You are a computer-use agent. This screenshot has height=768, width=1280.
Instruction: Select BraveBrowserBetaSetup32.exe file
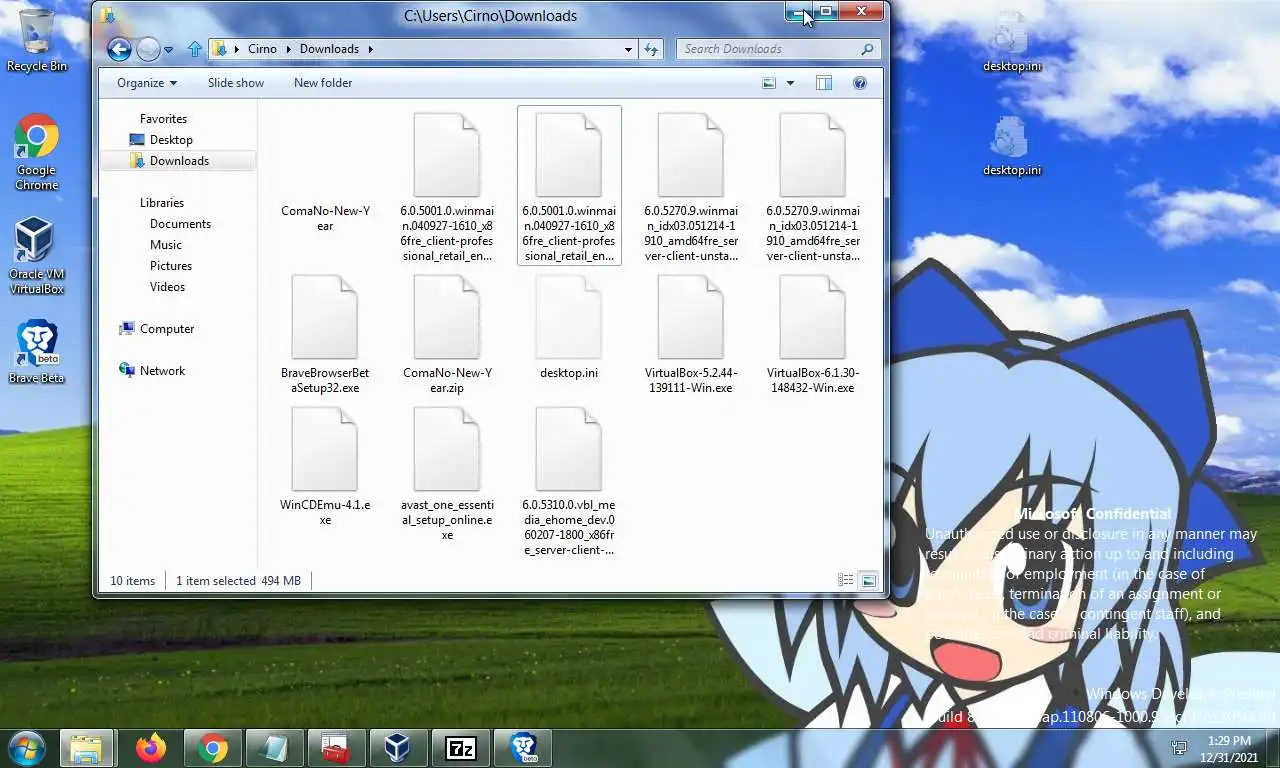point(325,335)
